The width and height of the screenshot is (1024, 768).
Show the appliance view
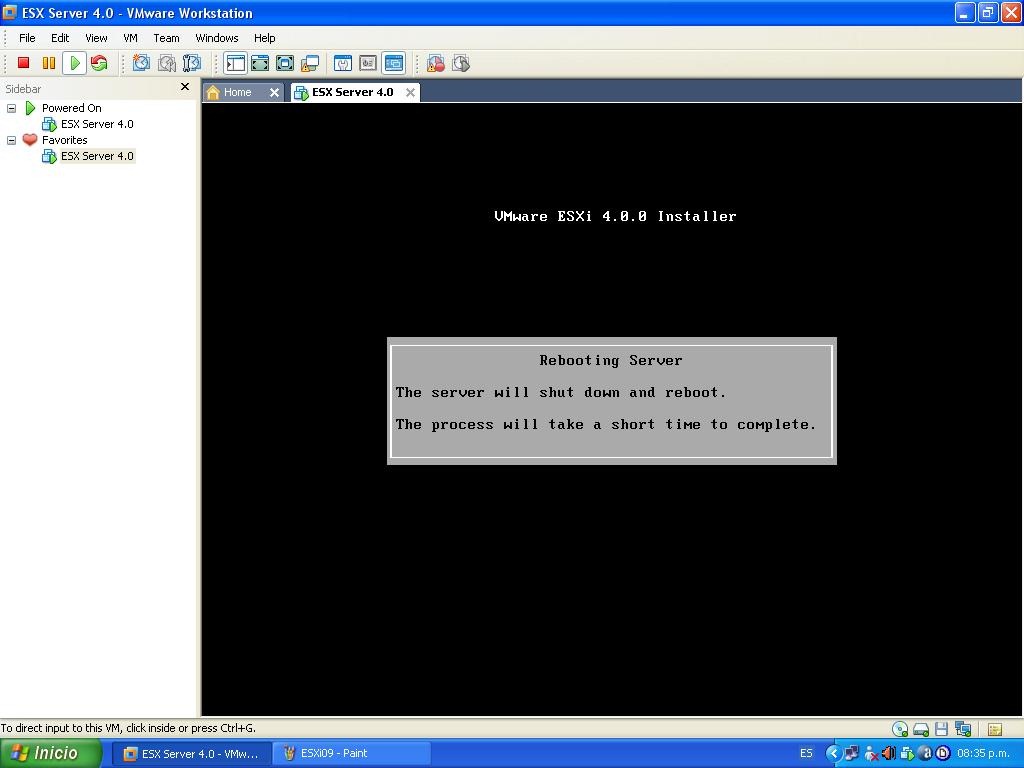(368, 63)
